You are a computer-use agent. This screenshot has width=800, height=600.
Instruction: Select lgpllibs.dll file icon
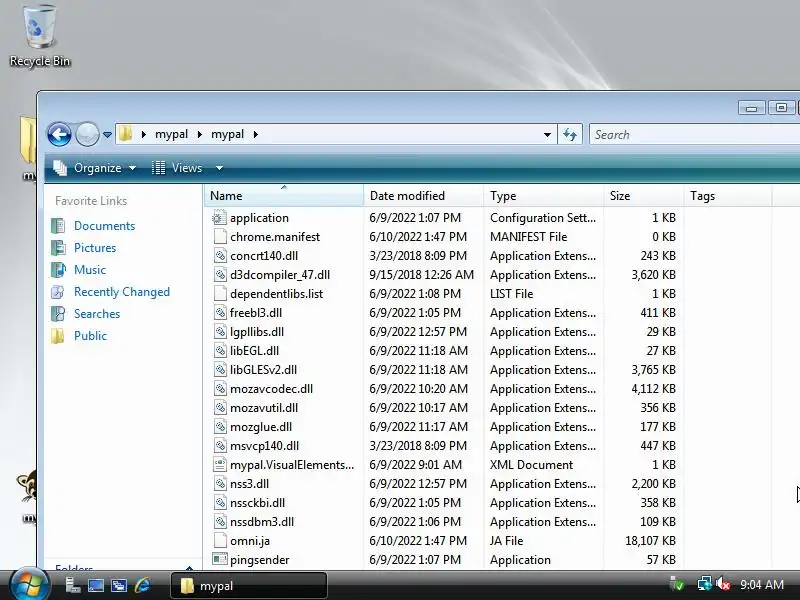tap(219, 332)
